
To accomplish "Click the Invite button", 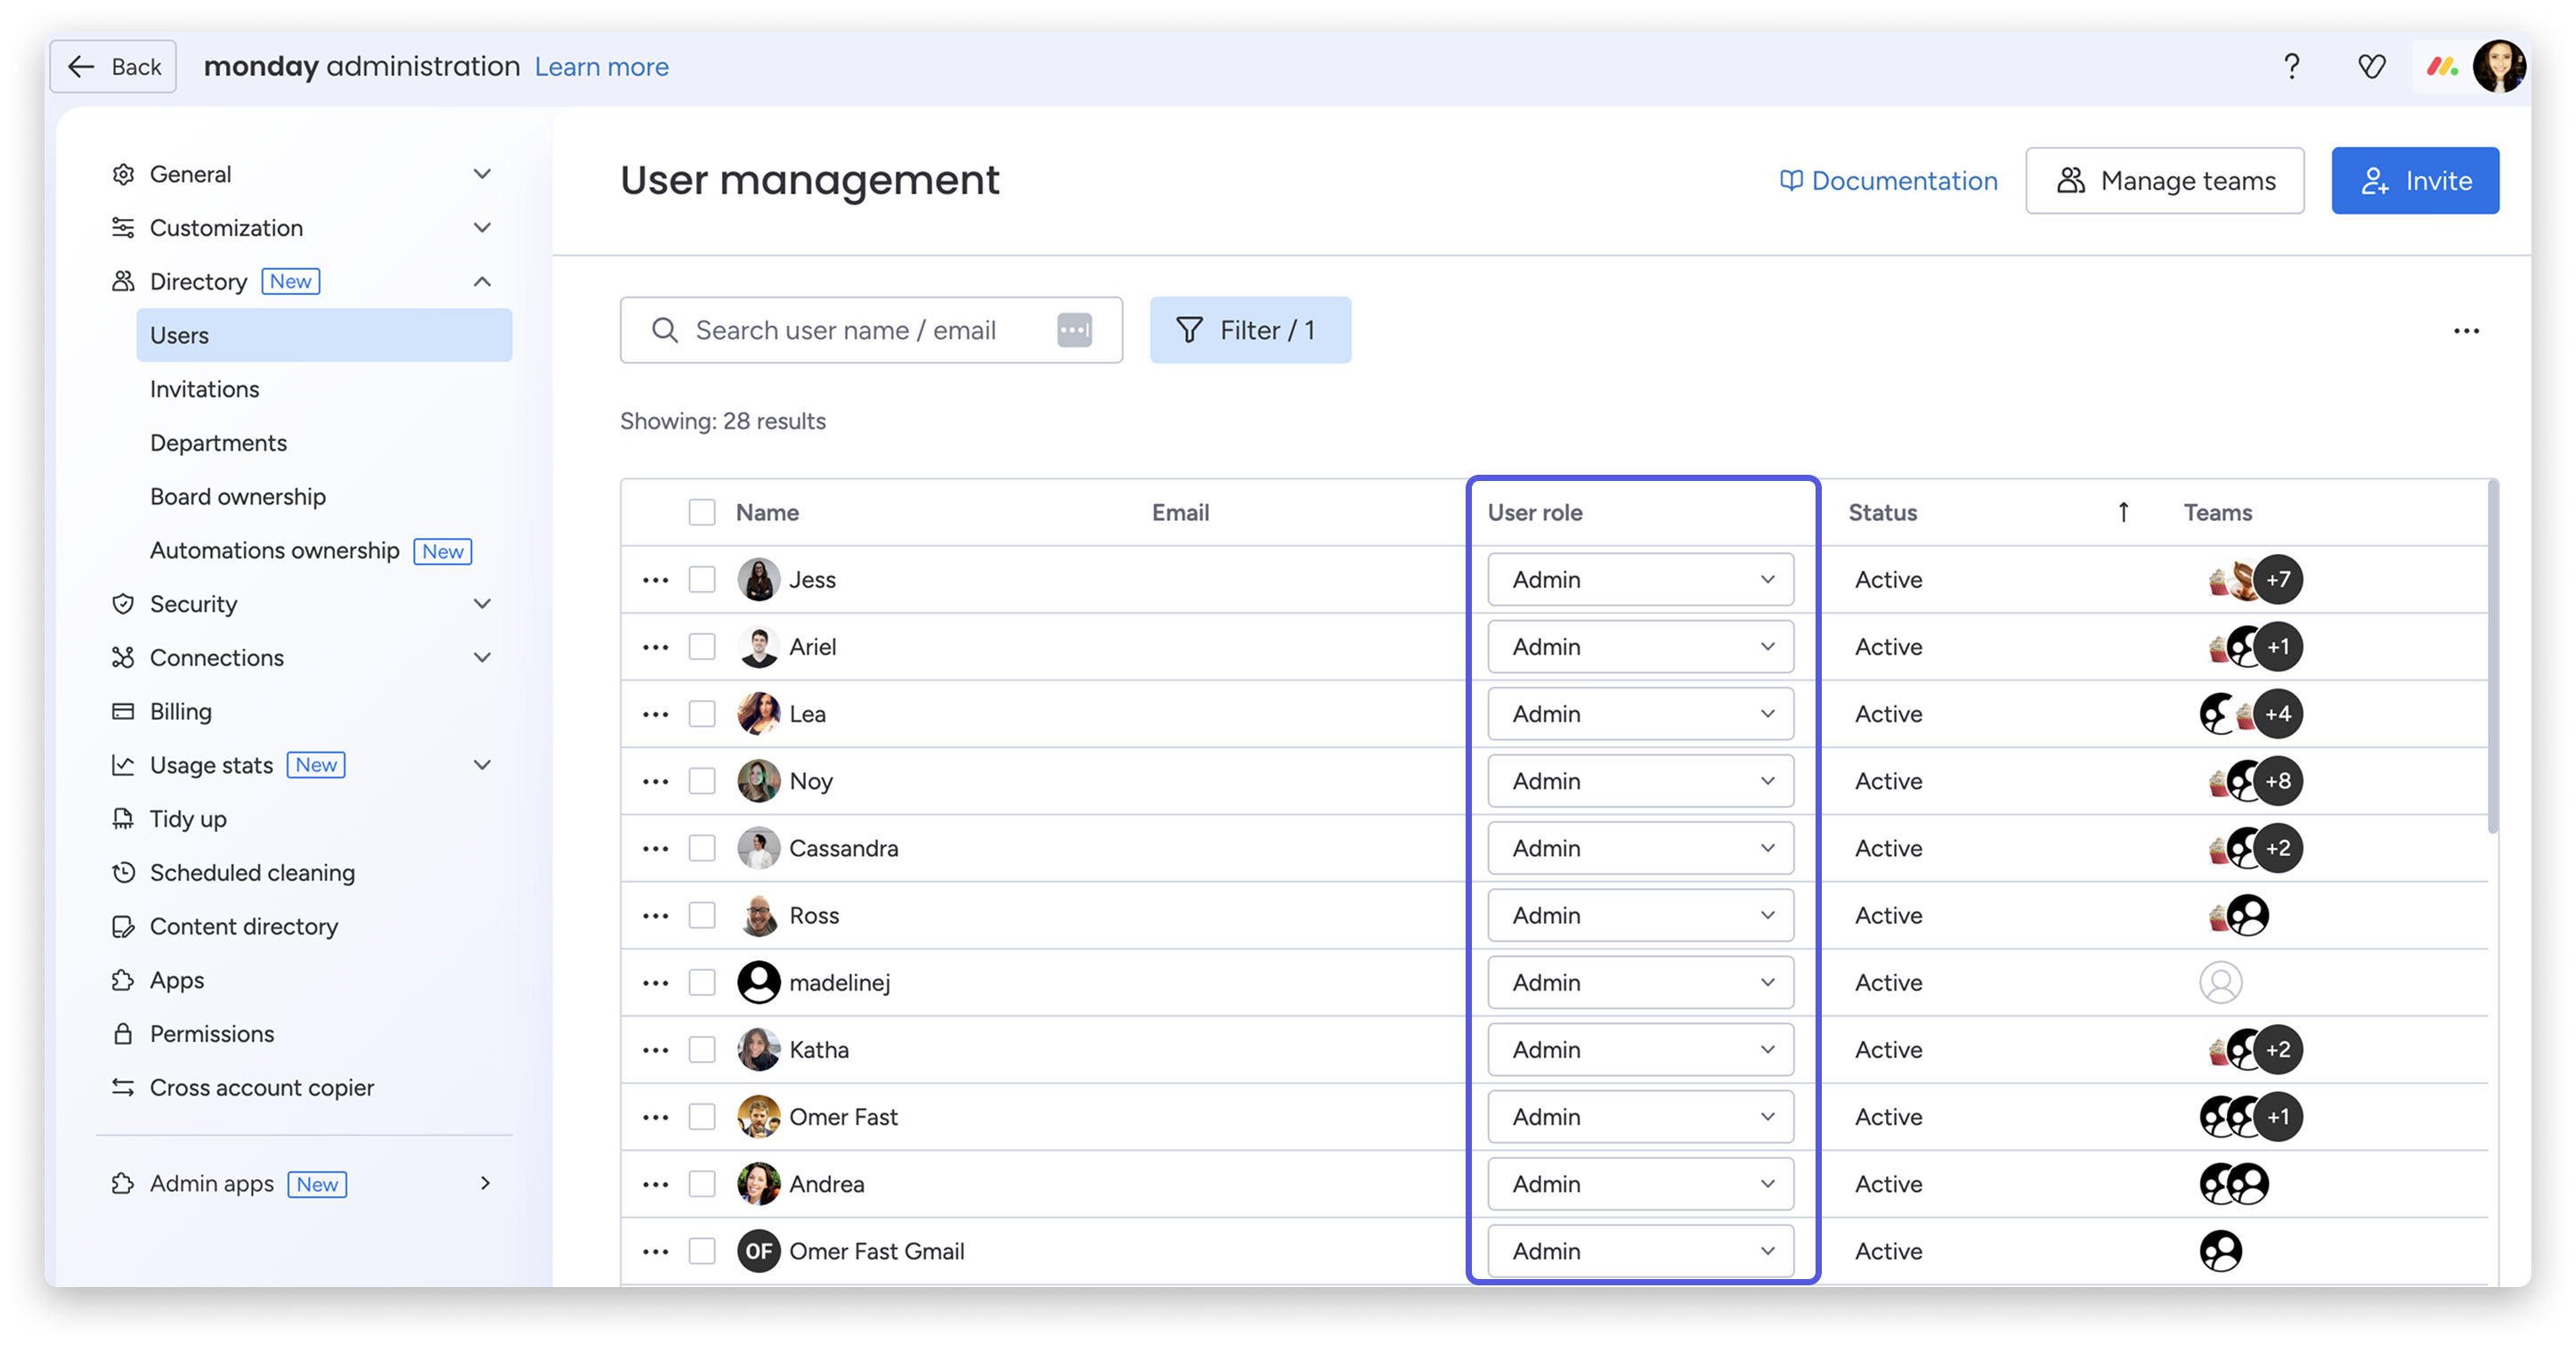I will [x=2414, y=181].
